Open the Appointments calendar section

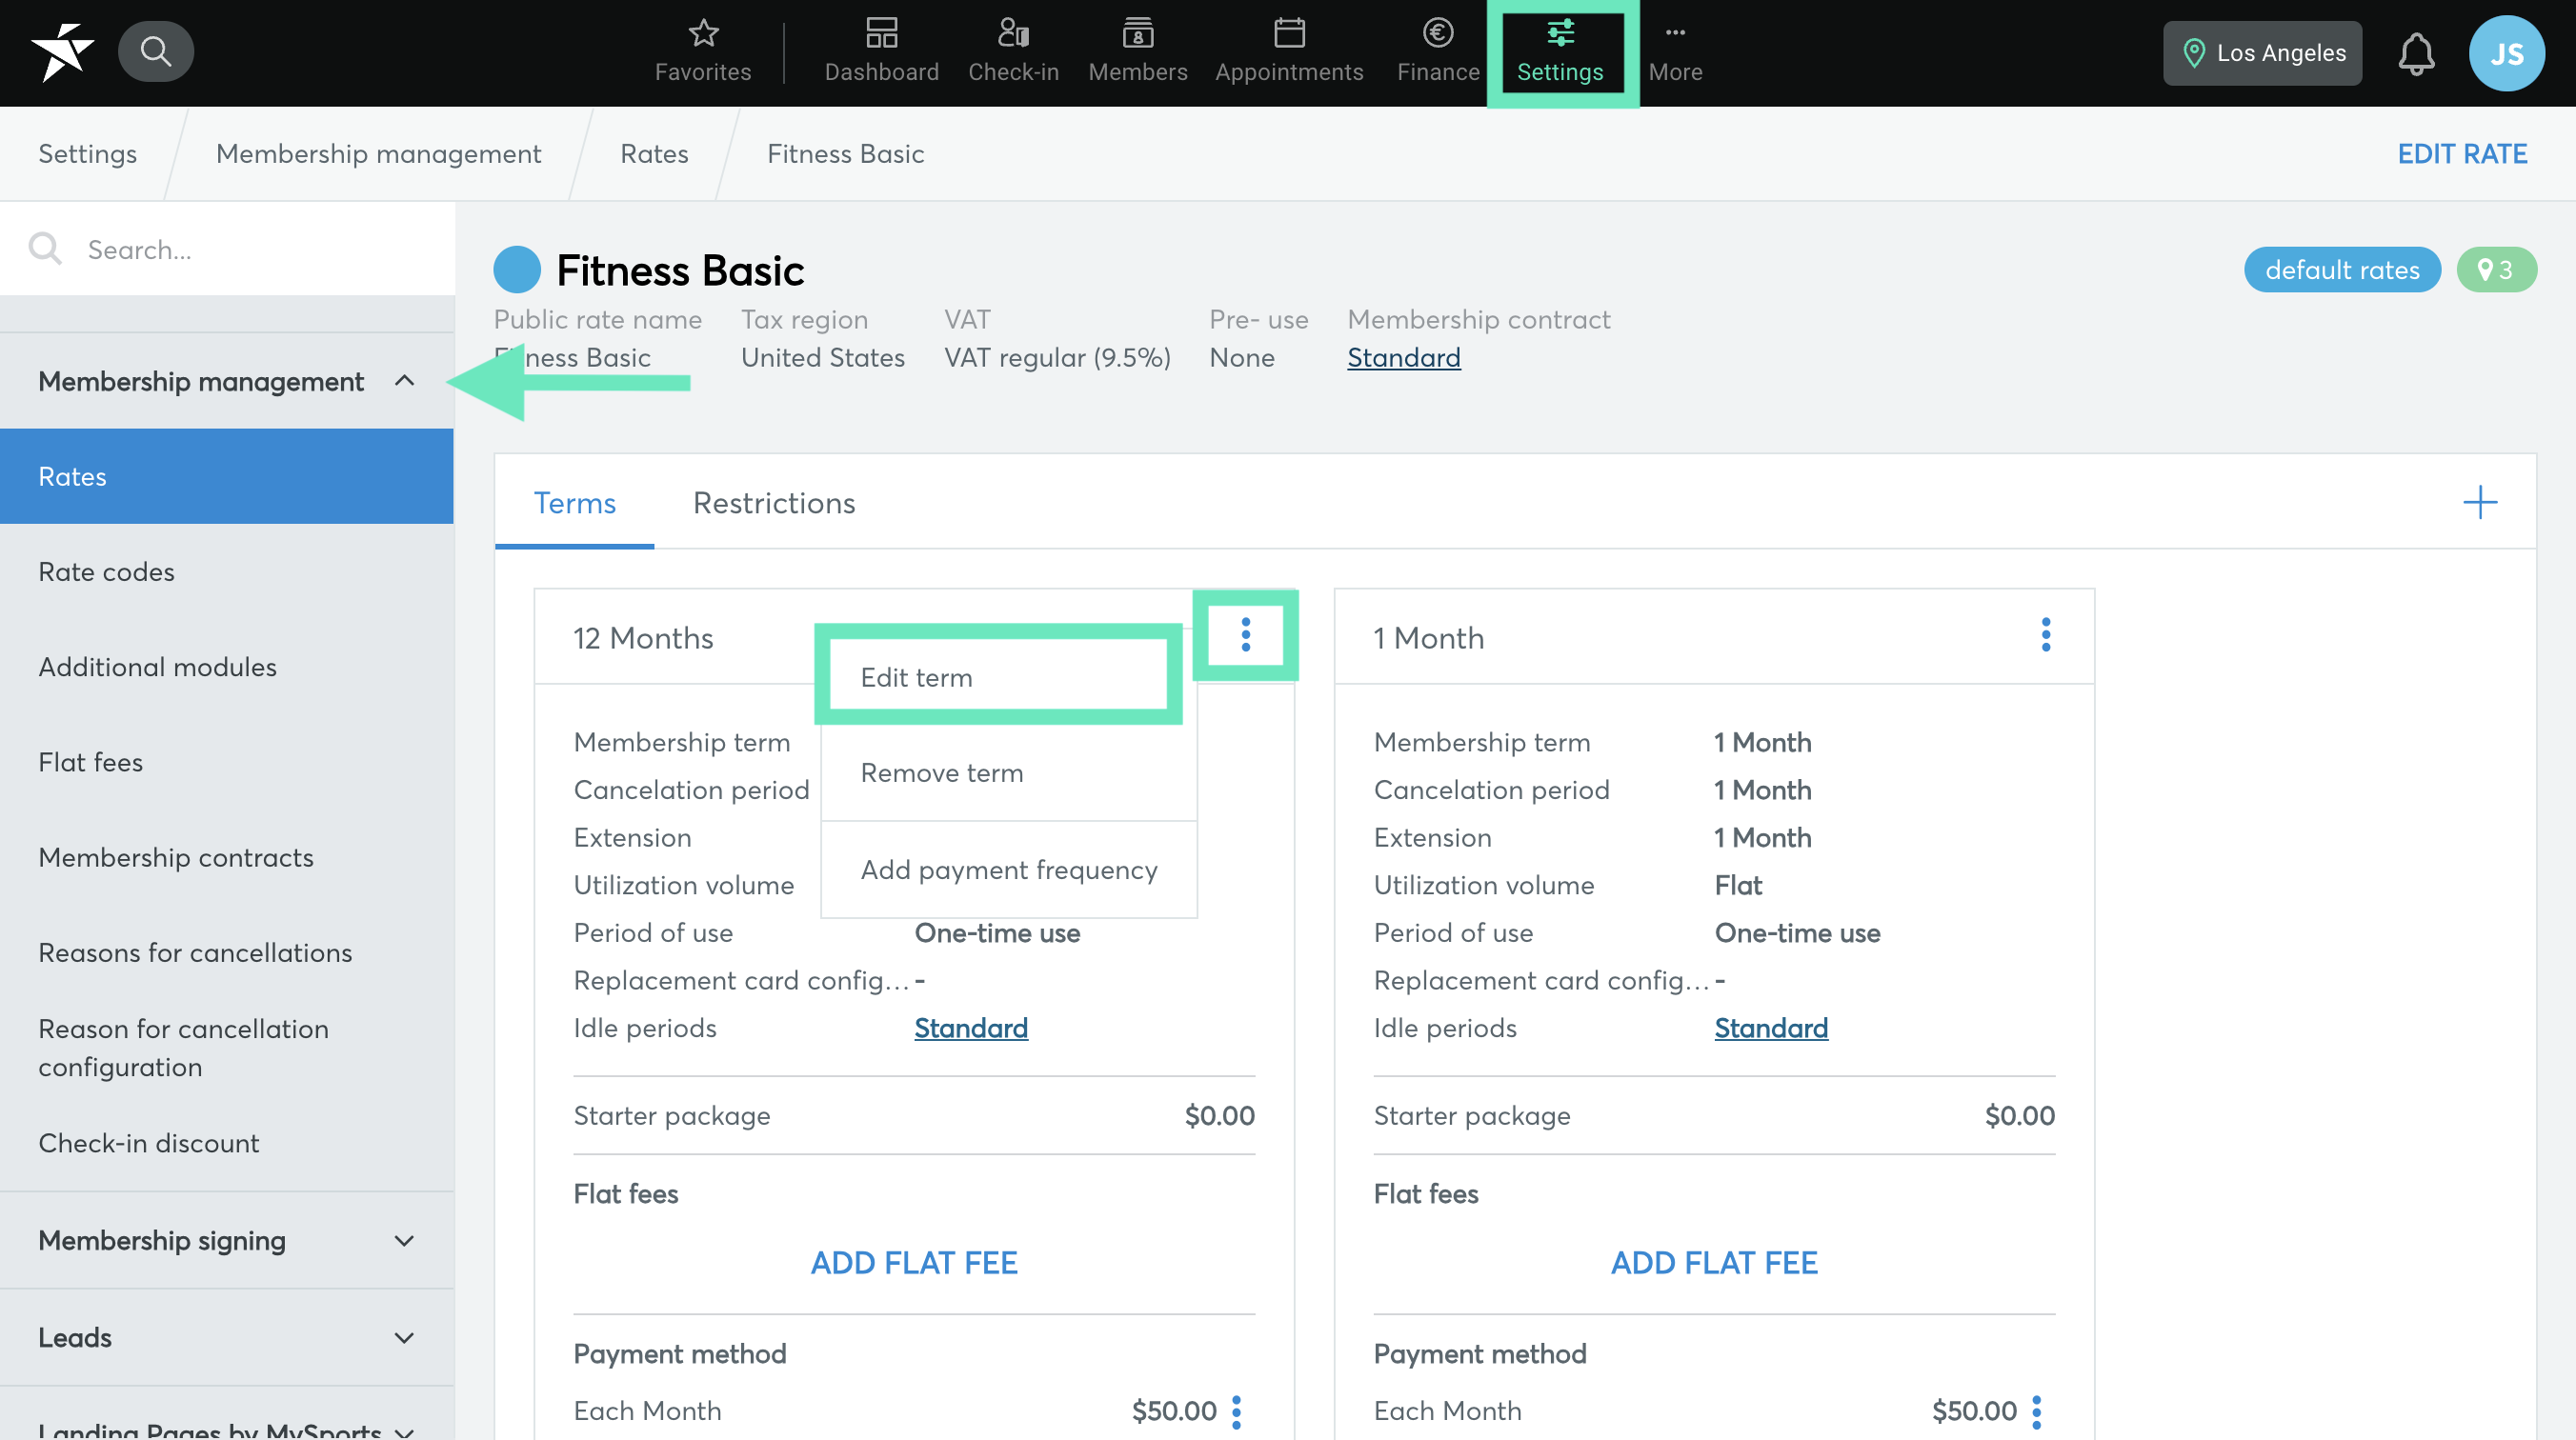[x=1289, y=52]
